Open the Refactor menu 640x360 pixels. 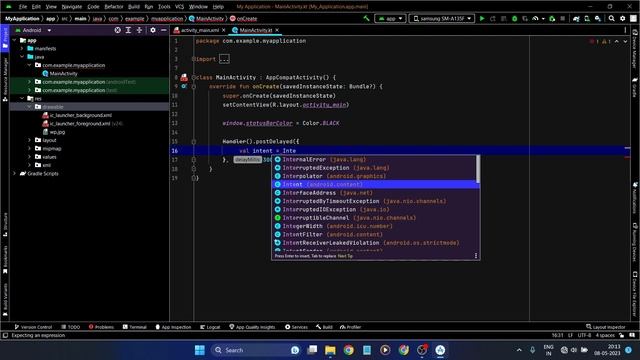113,7
